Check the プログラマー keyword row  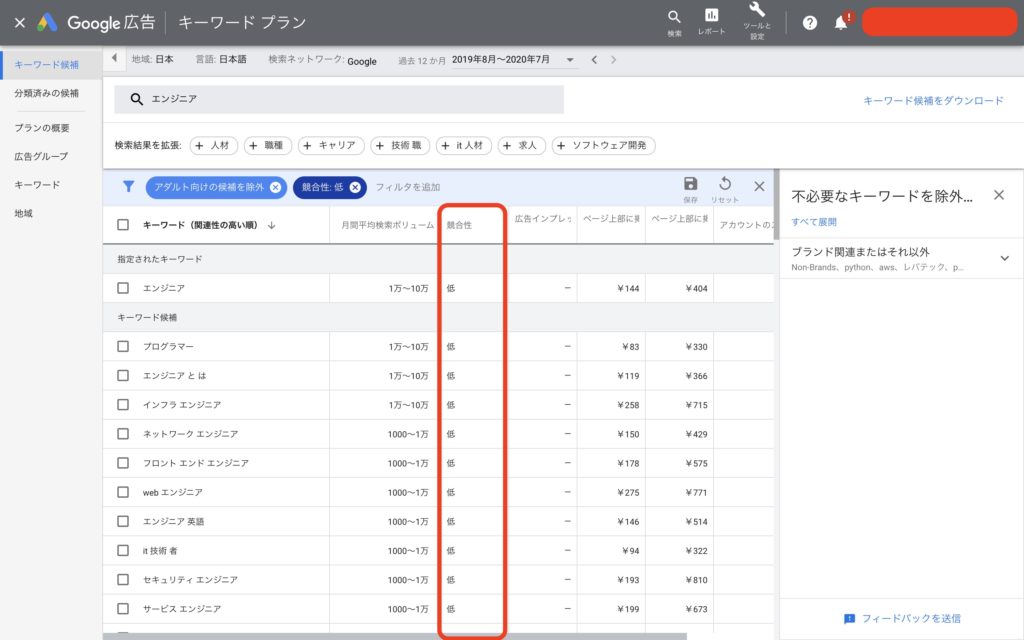(123, 346)
